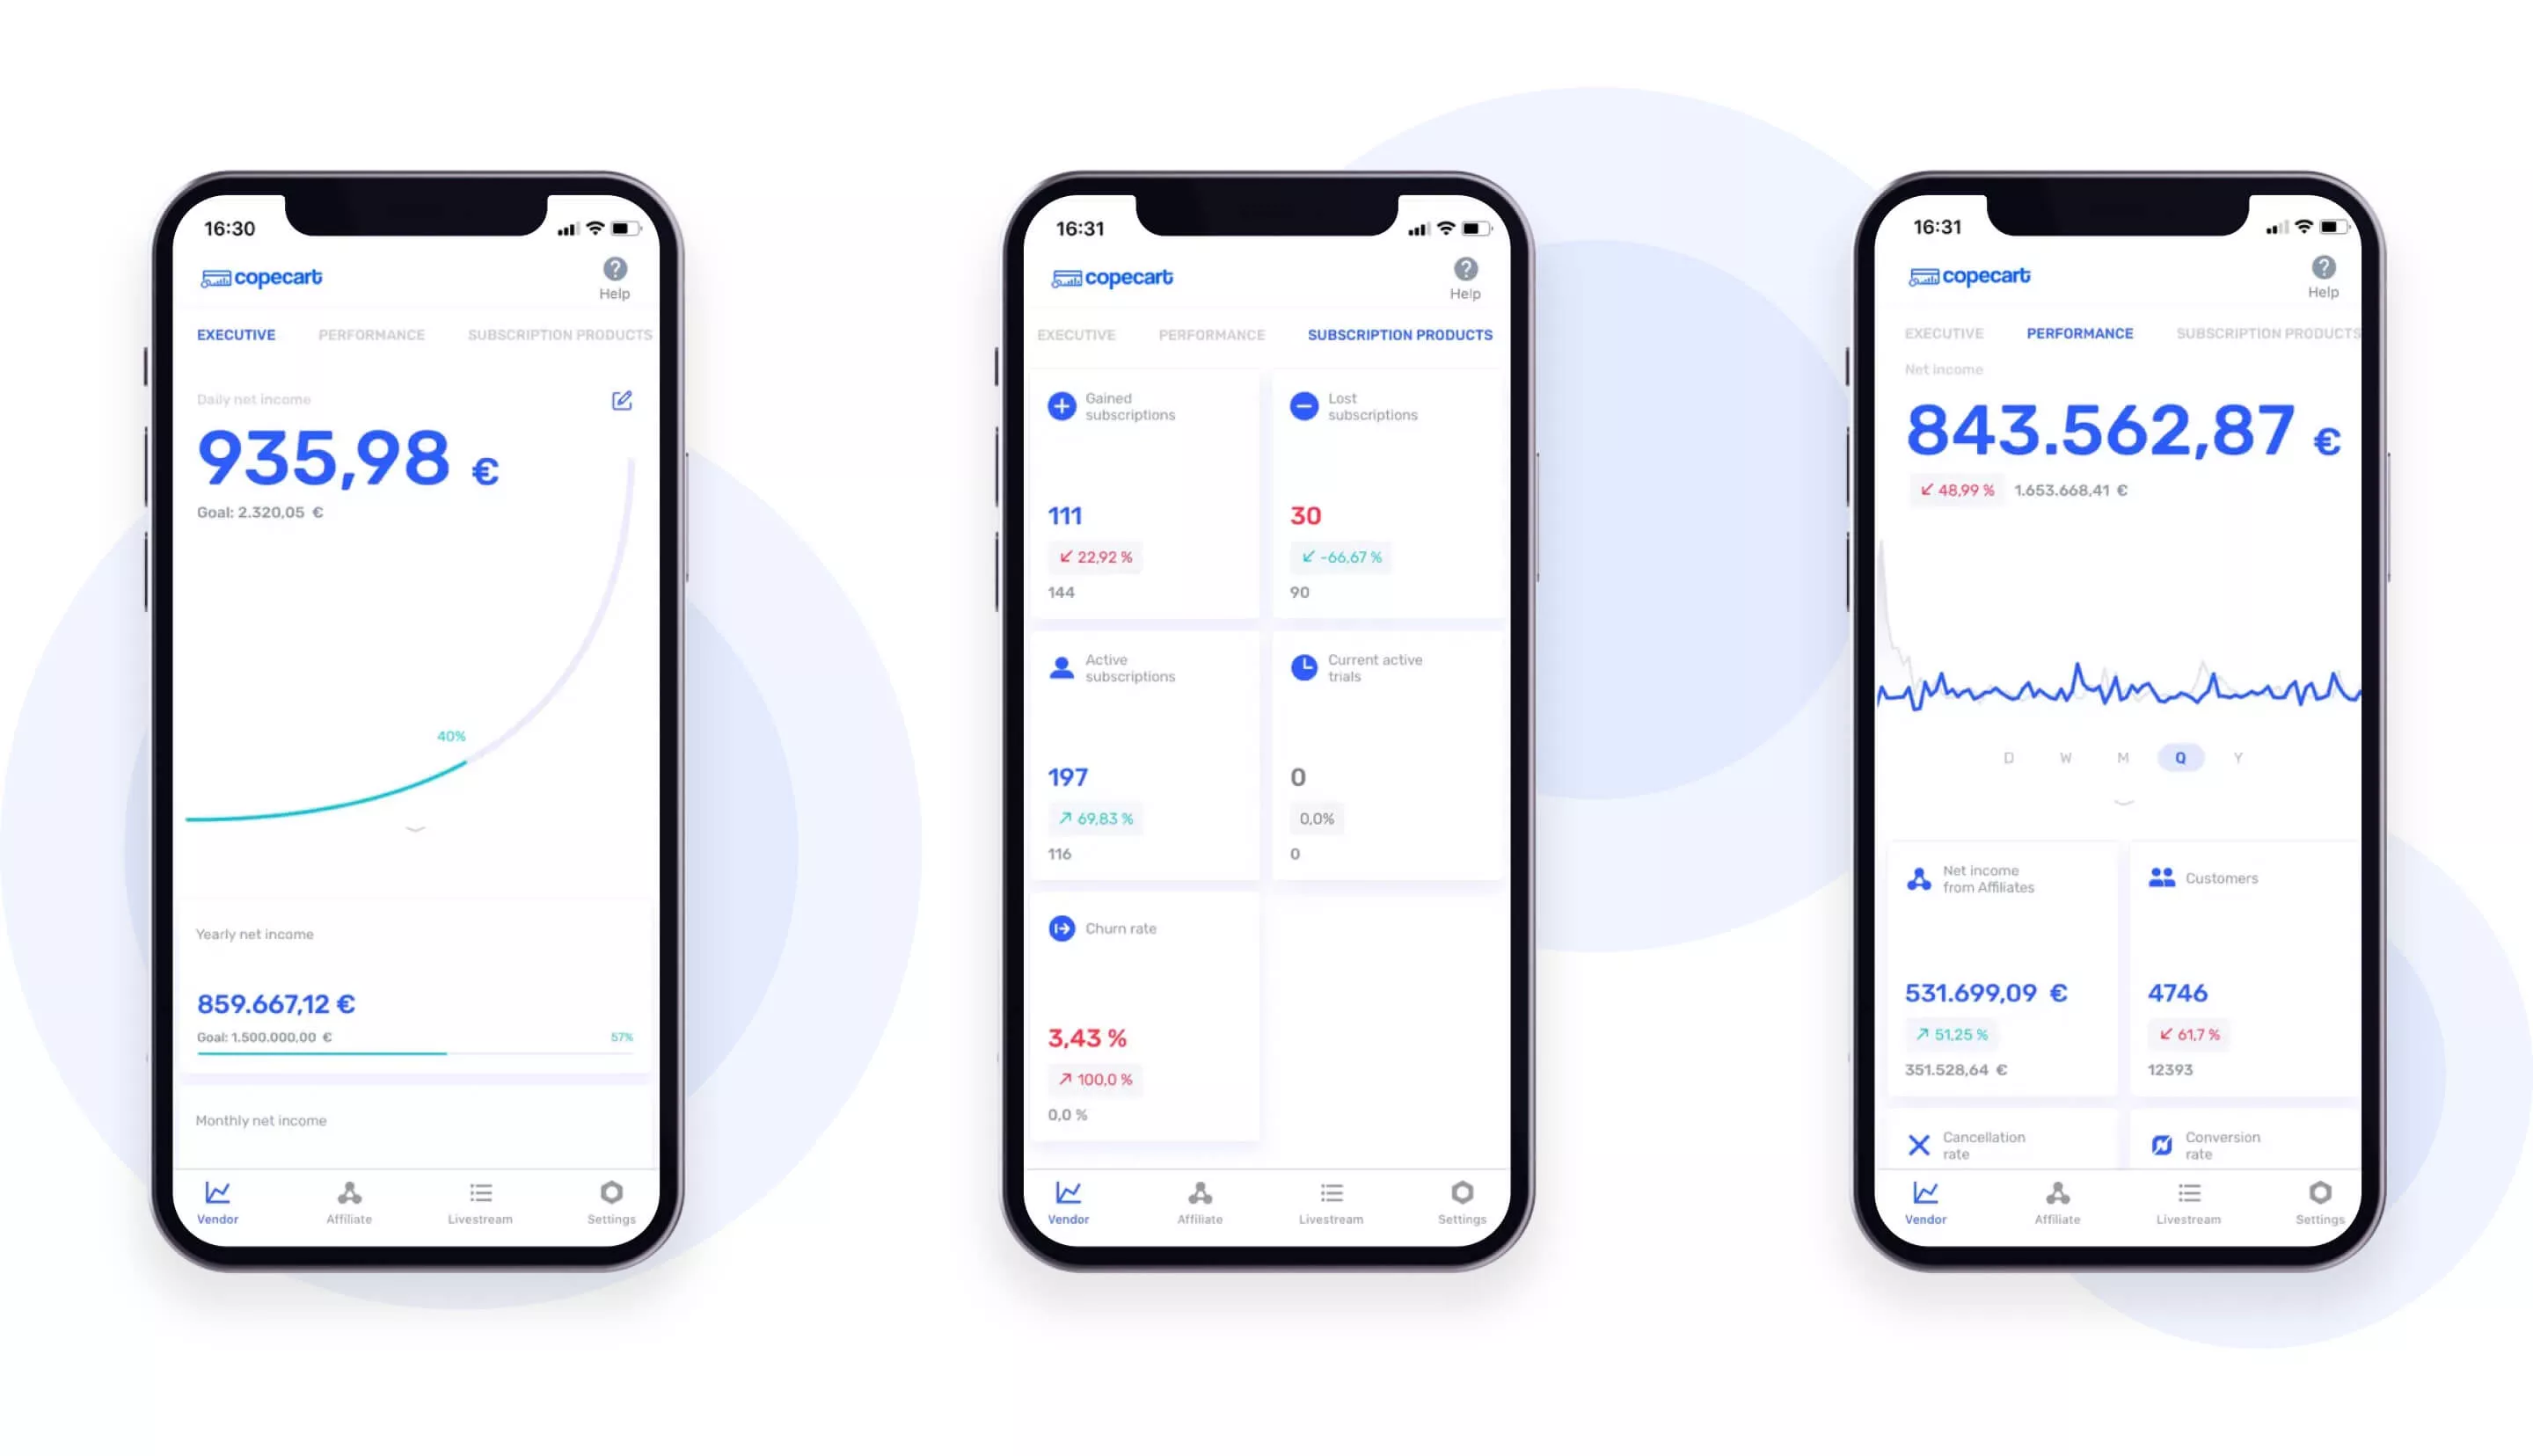
Task: Tap the Active subscriptions count 197
Action: click(x=1069, y=777)
